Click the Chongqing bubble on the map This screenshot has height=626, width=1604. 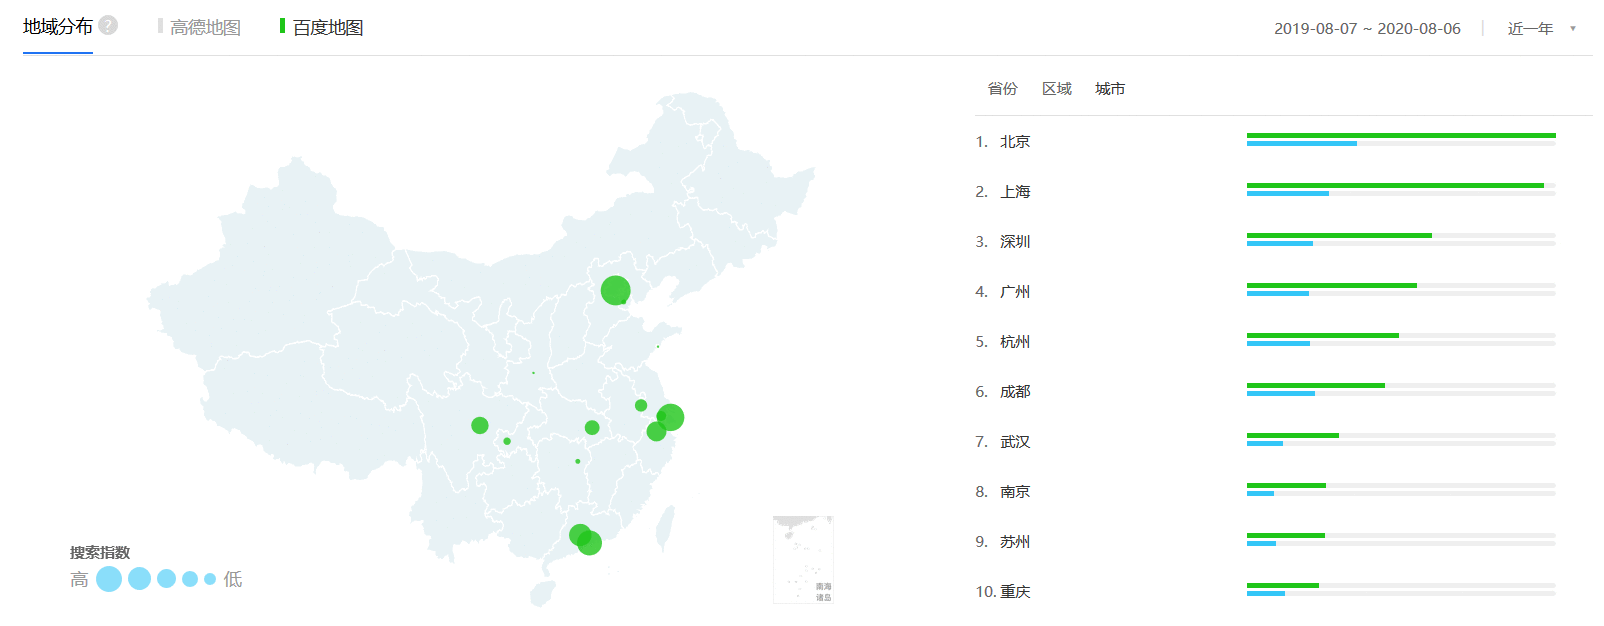[x=507, y=441]
